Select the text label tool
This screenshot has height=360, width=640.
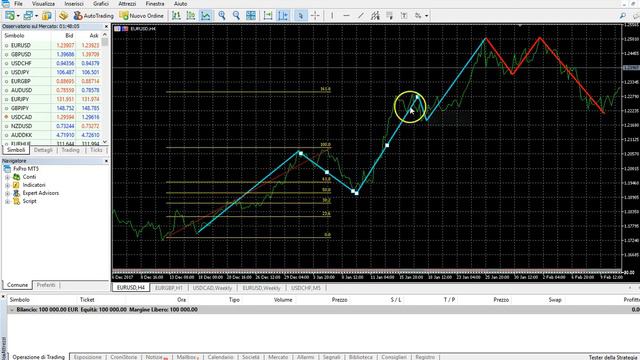(x=404, y=16)
